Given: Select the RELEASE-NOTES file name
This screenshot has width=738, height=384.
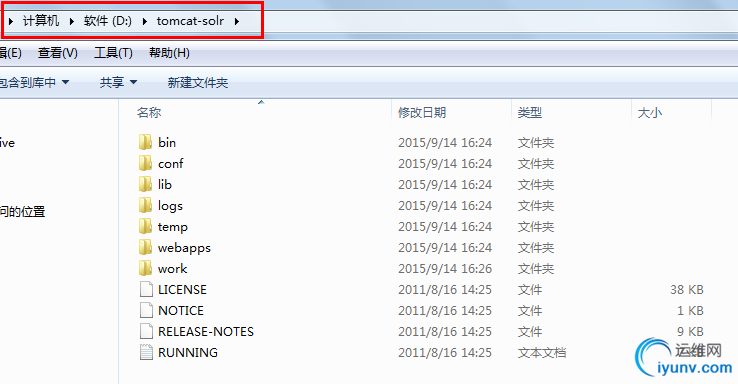Looking at the screenshot, I should [x=206, y=332].
